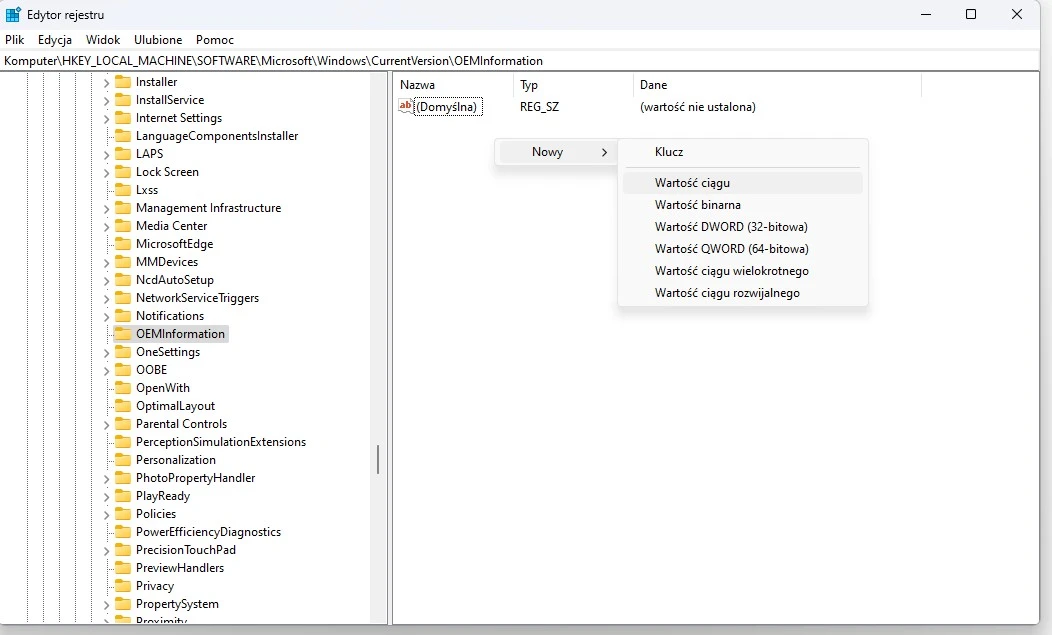Expand the Internet Settings key
The width and height of the screenshot is (1052, 635).
(x=105, y=117)
